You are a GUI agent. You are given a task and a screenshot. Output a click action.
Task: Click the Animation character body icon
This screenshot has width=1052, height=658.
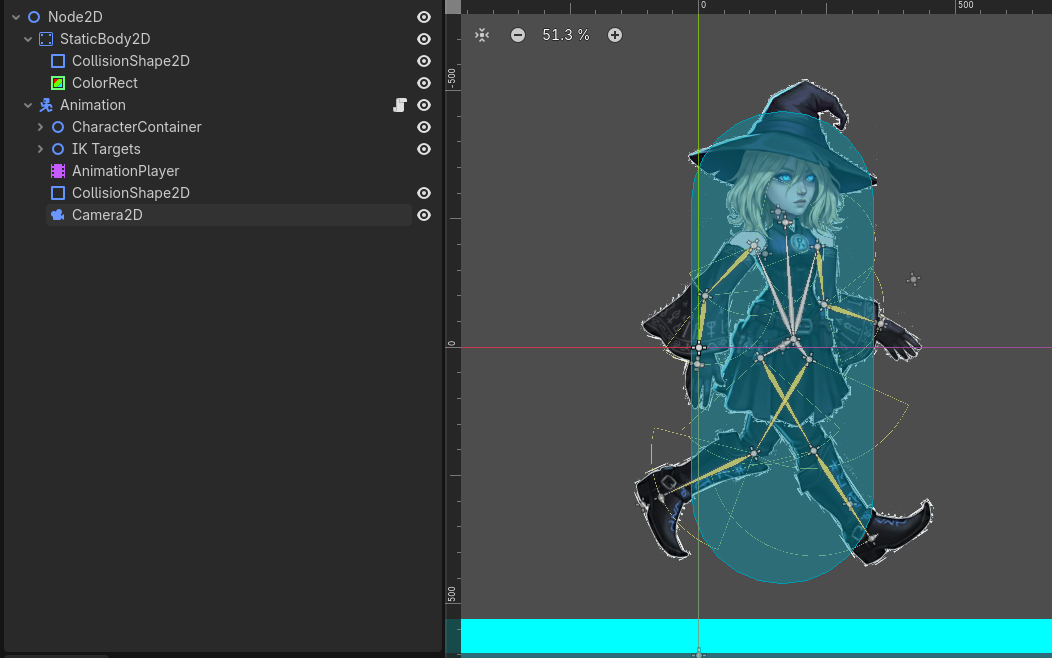pos(46,105)
